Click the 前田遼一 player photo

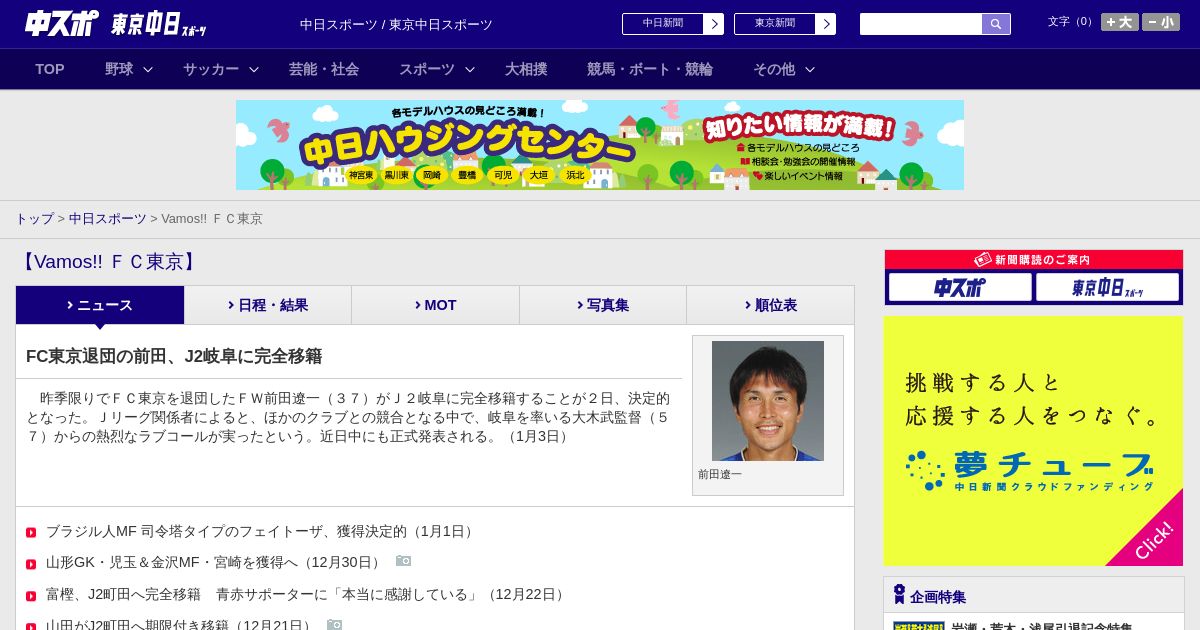[768, 401]
